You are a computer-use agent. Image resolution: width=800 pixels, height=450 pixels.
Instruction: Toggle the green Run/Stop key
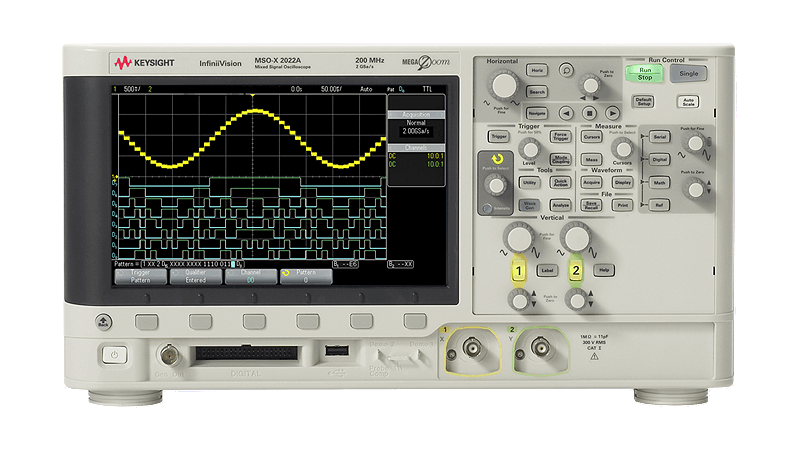[644, 73]
